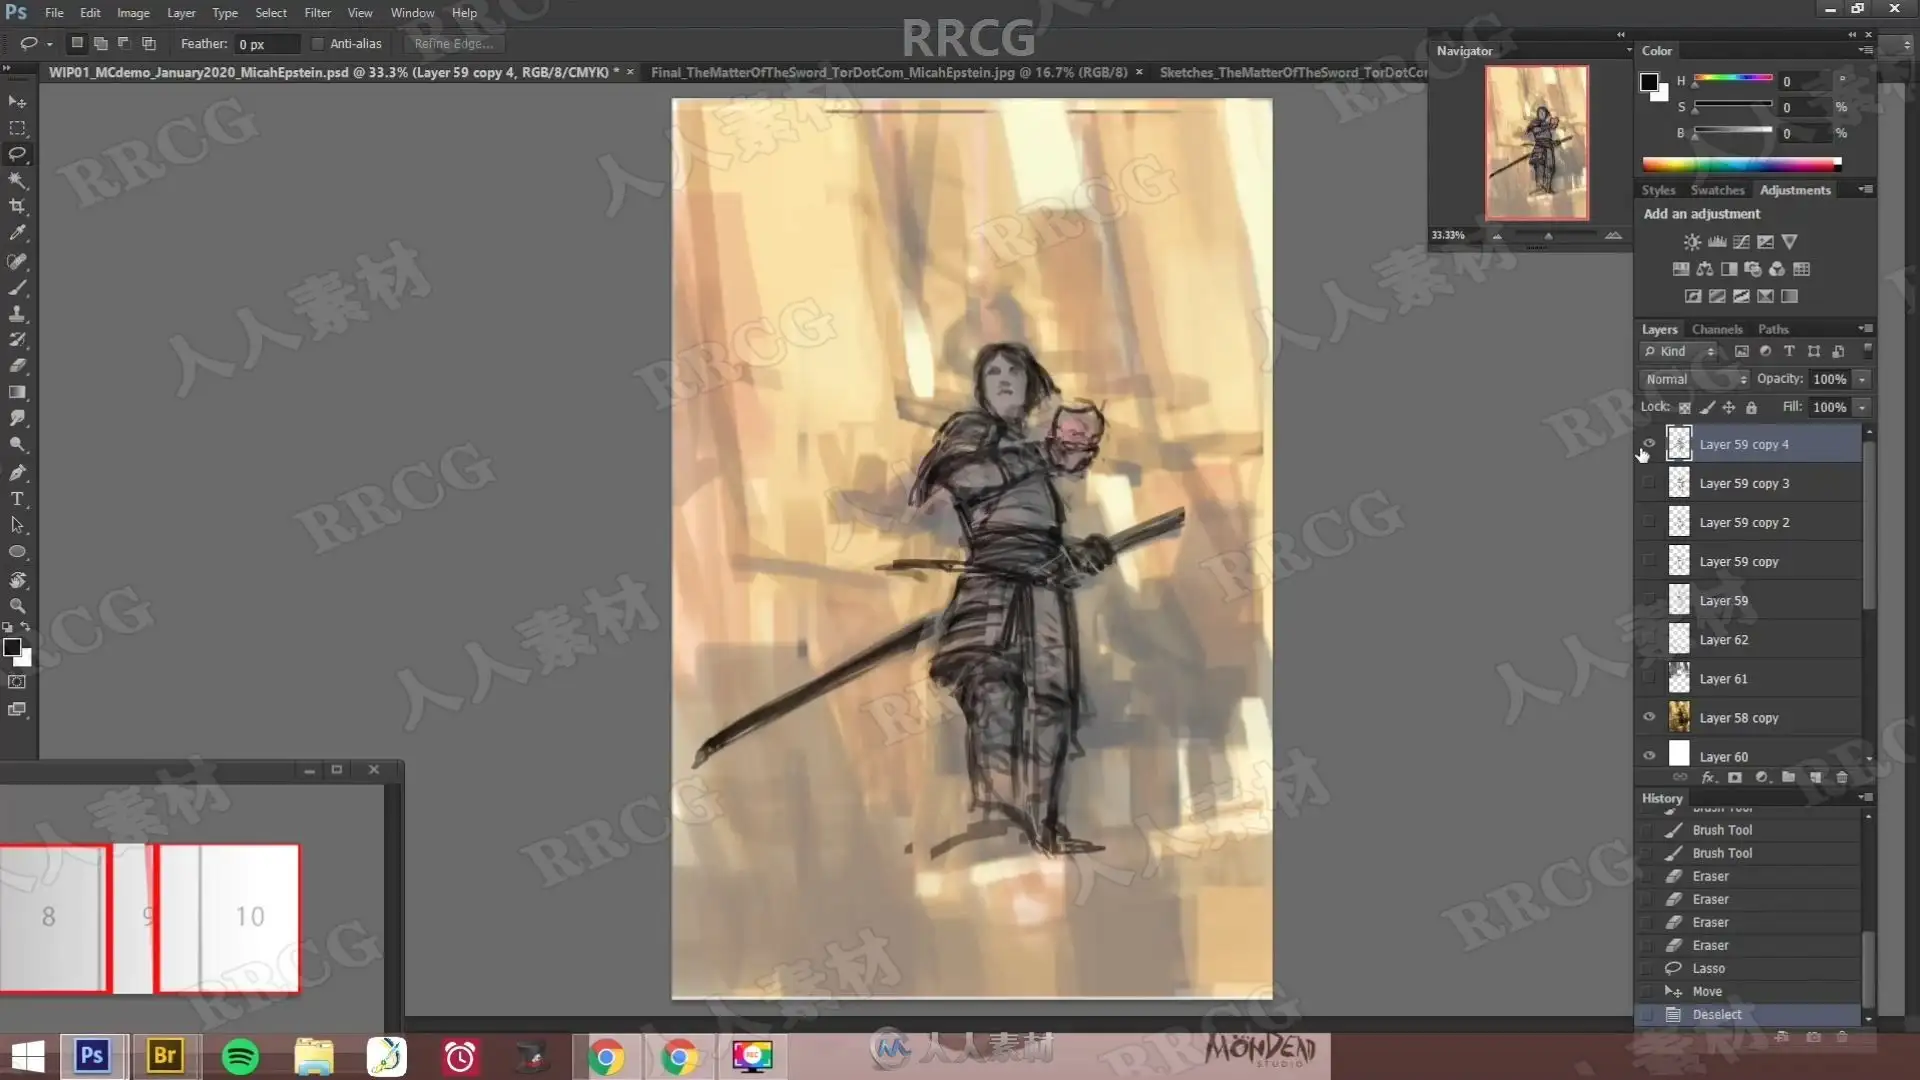Open the Fill slider dropdown arrow
Screen dimensions: 1920x1080
pyautogui.click(x=1862, y=407)
